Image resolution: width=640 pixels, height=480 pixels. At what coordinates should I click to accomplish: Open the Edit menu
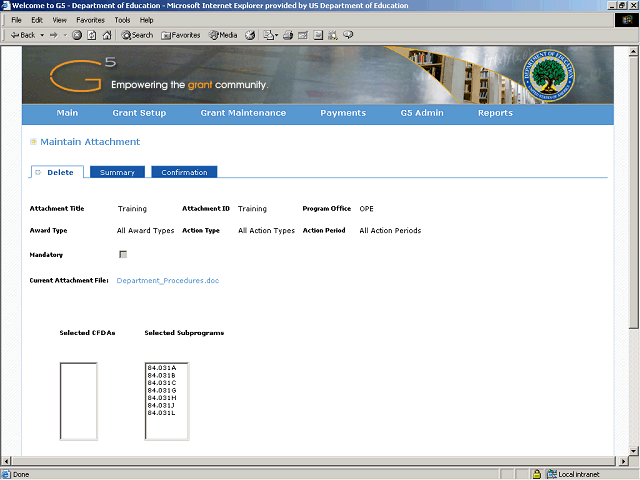point(37,20)
